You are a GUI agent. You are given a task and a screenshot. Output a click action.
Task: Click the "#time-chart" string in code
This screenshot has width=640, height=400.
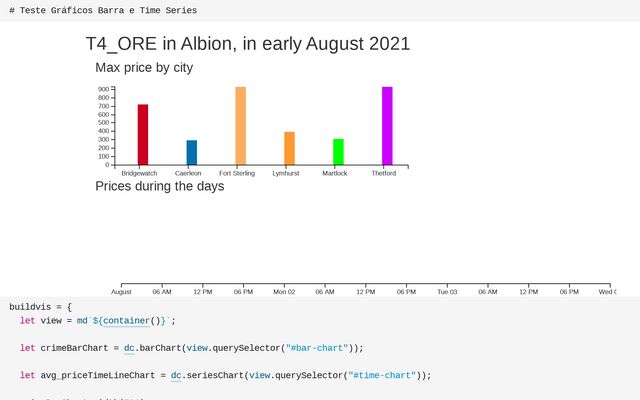382,376
